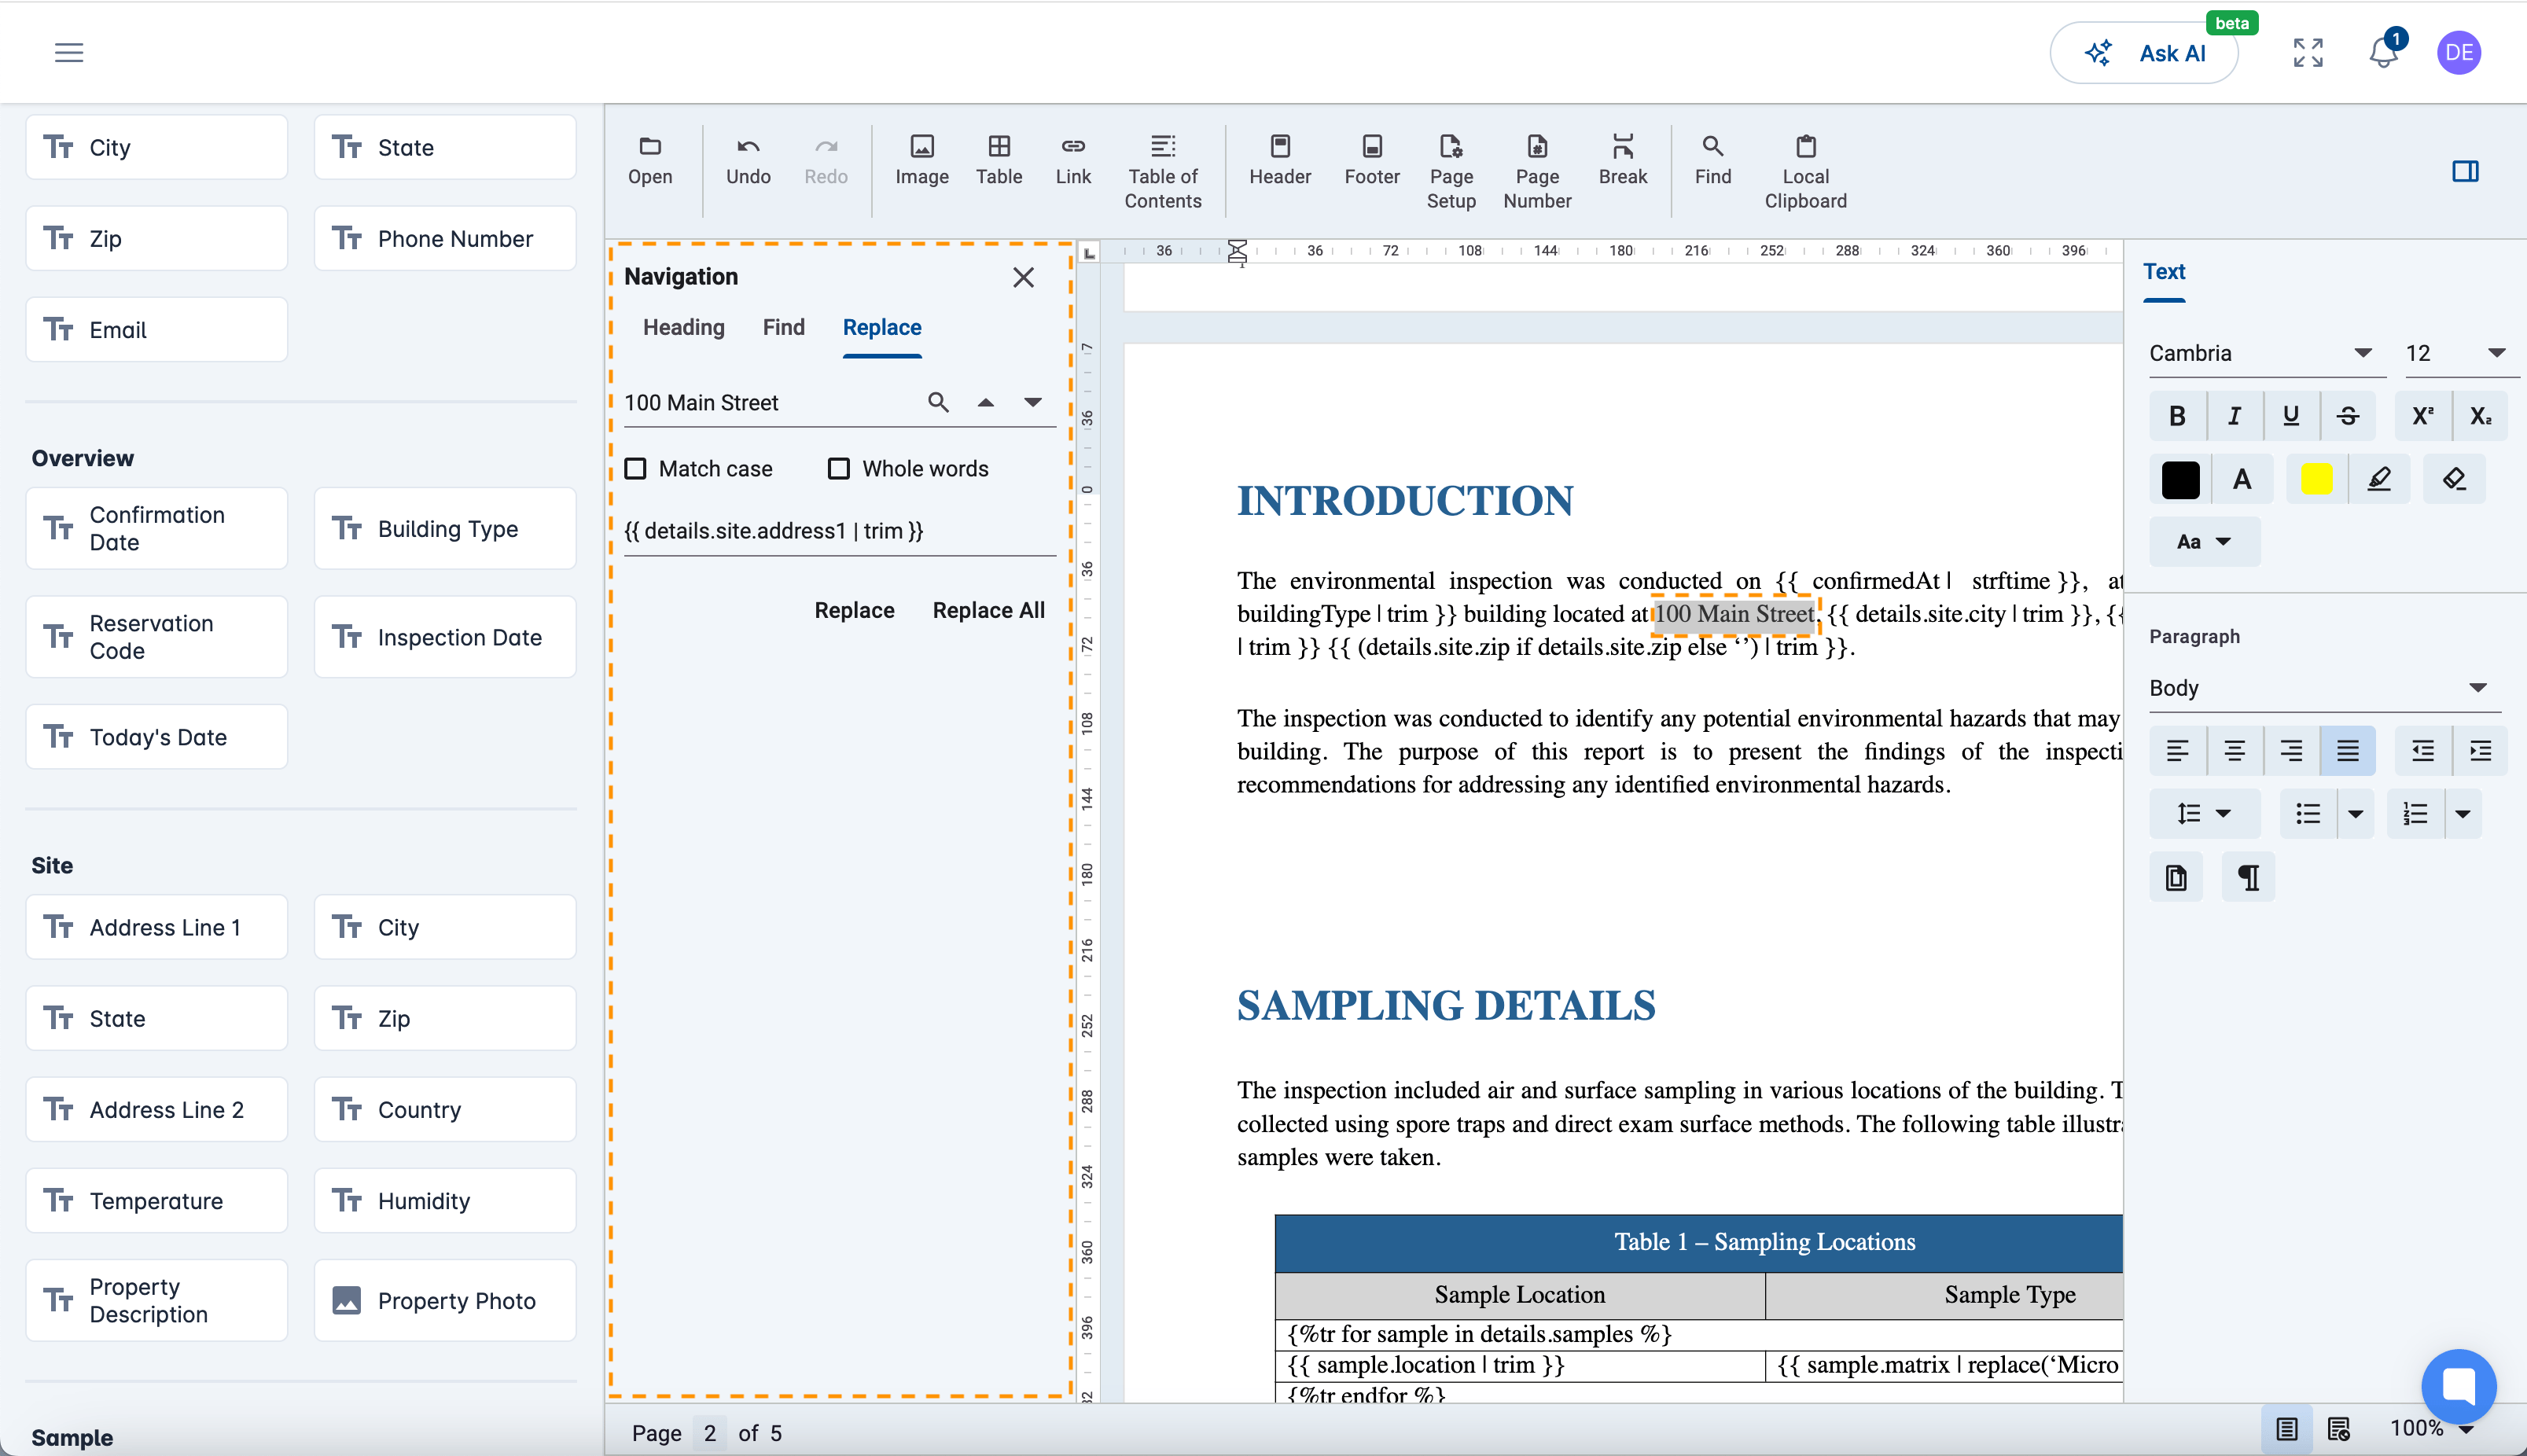Open the Find tool
2527x1456 pixels.
[1712, 161]
